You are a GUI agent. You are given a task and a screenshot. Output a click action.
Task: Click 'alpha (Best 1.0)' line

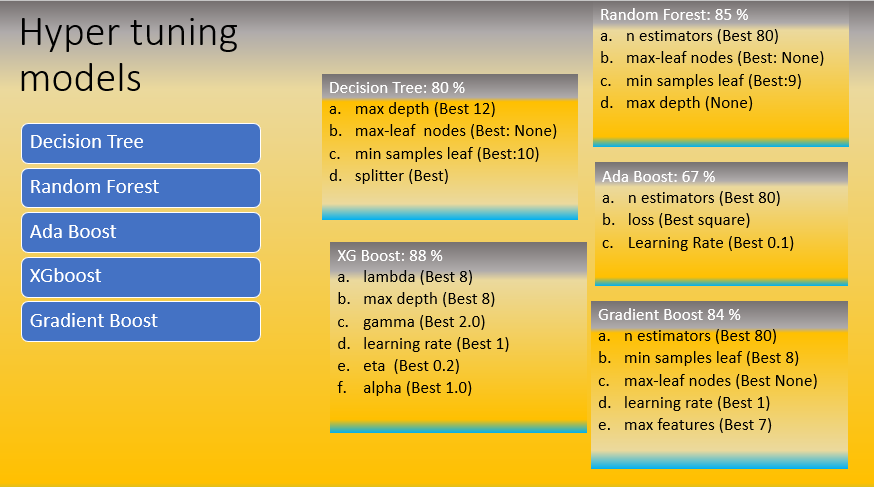(x=417, y=388)
